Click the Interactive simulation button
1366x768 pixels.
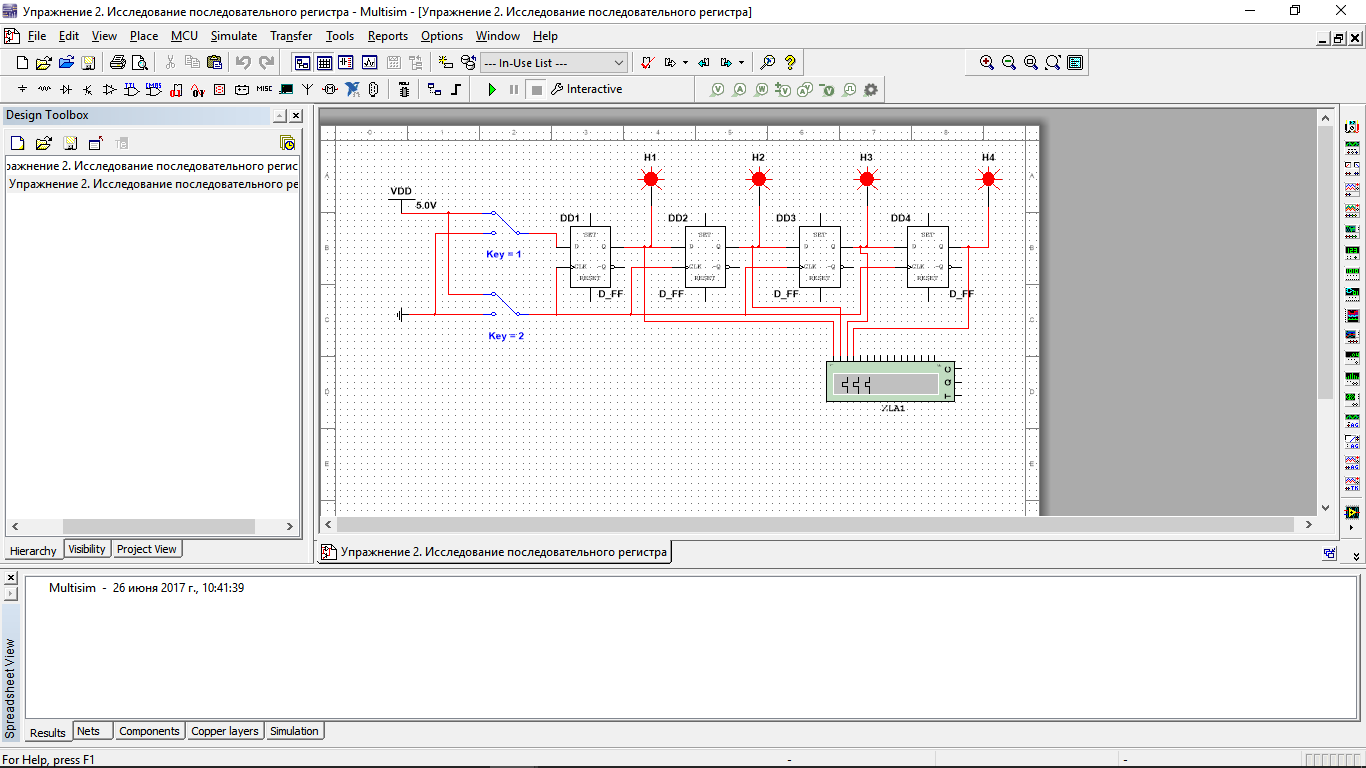(x=586, y=89)
